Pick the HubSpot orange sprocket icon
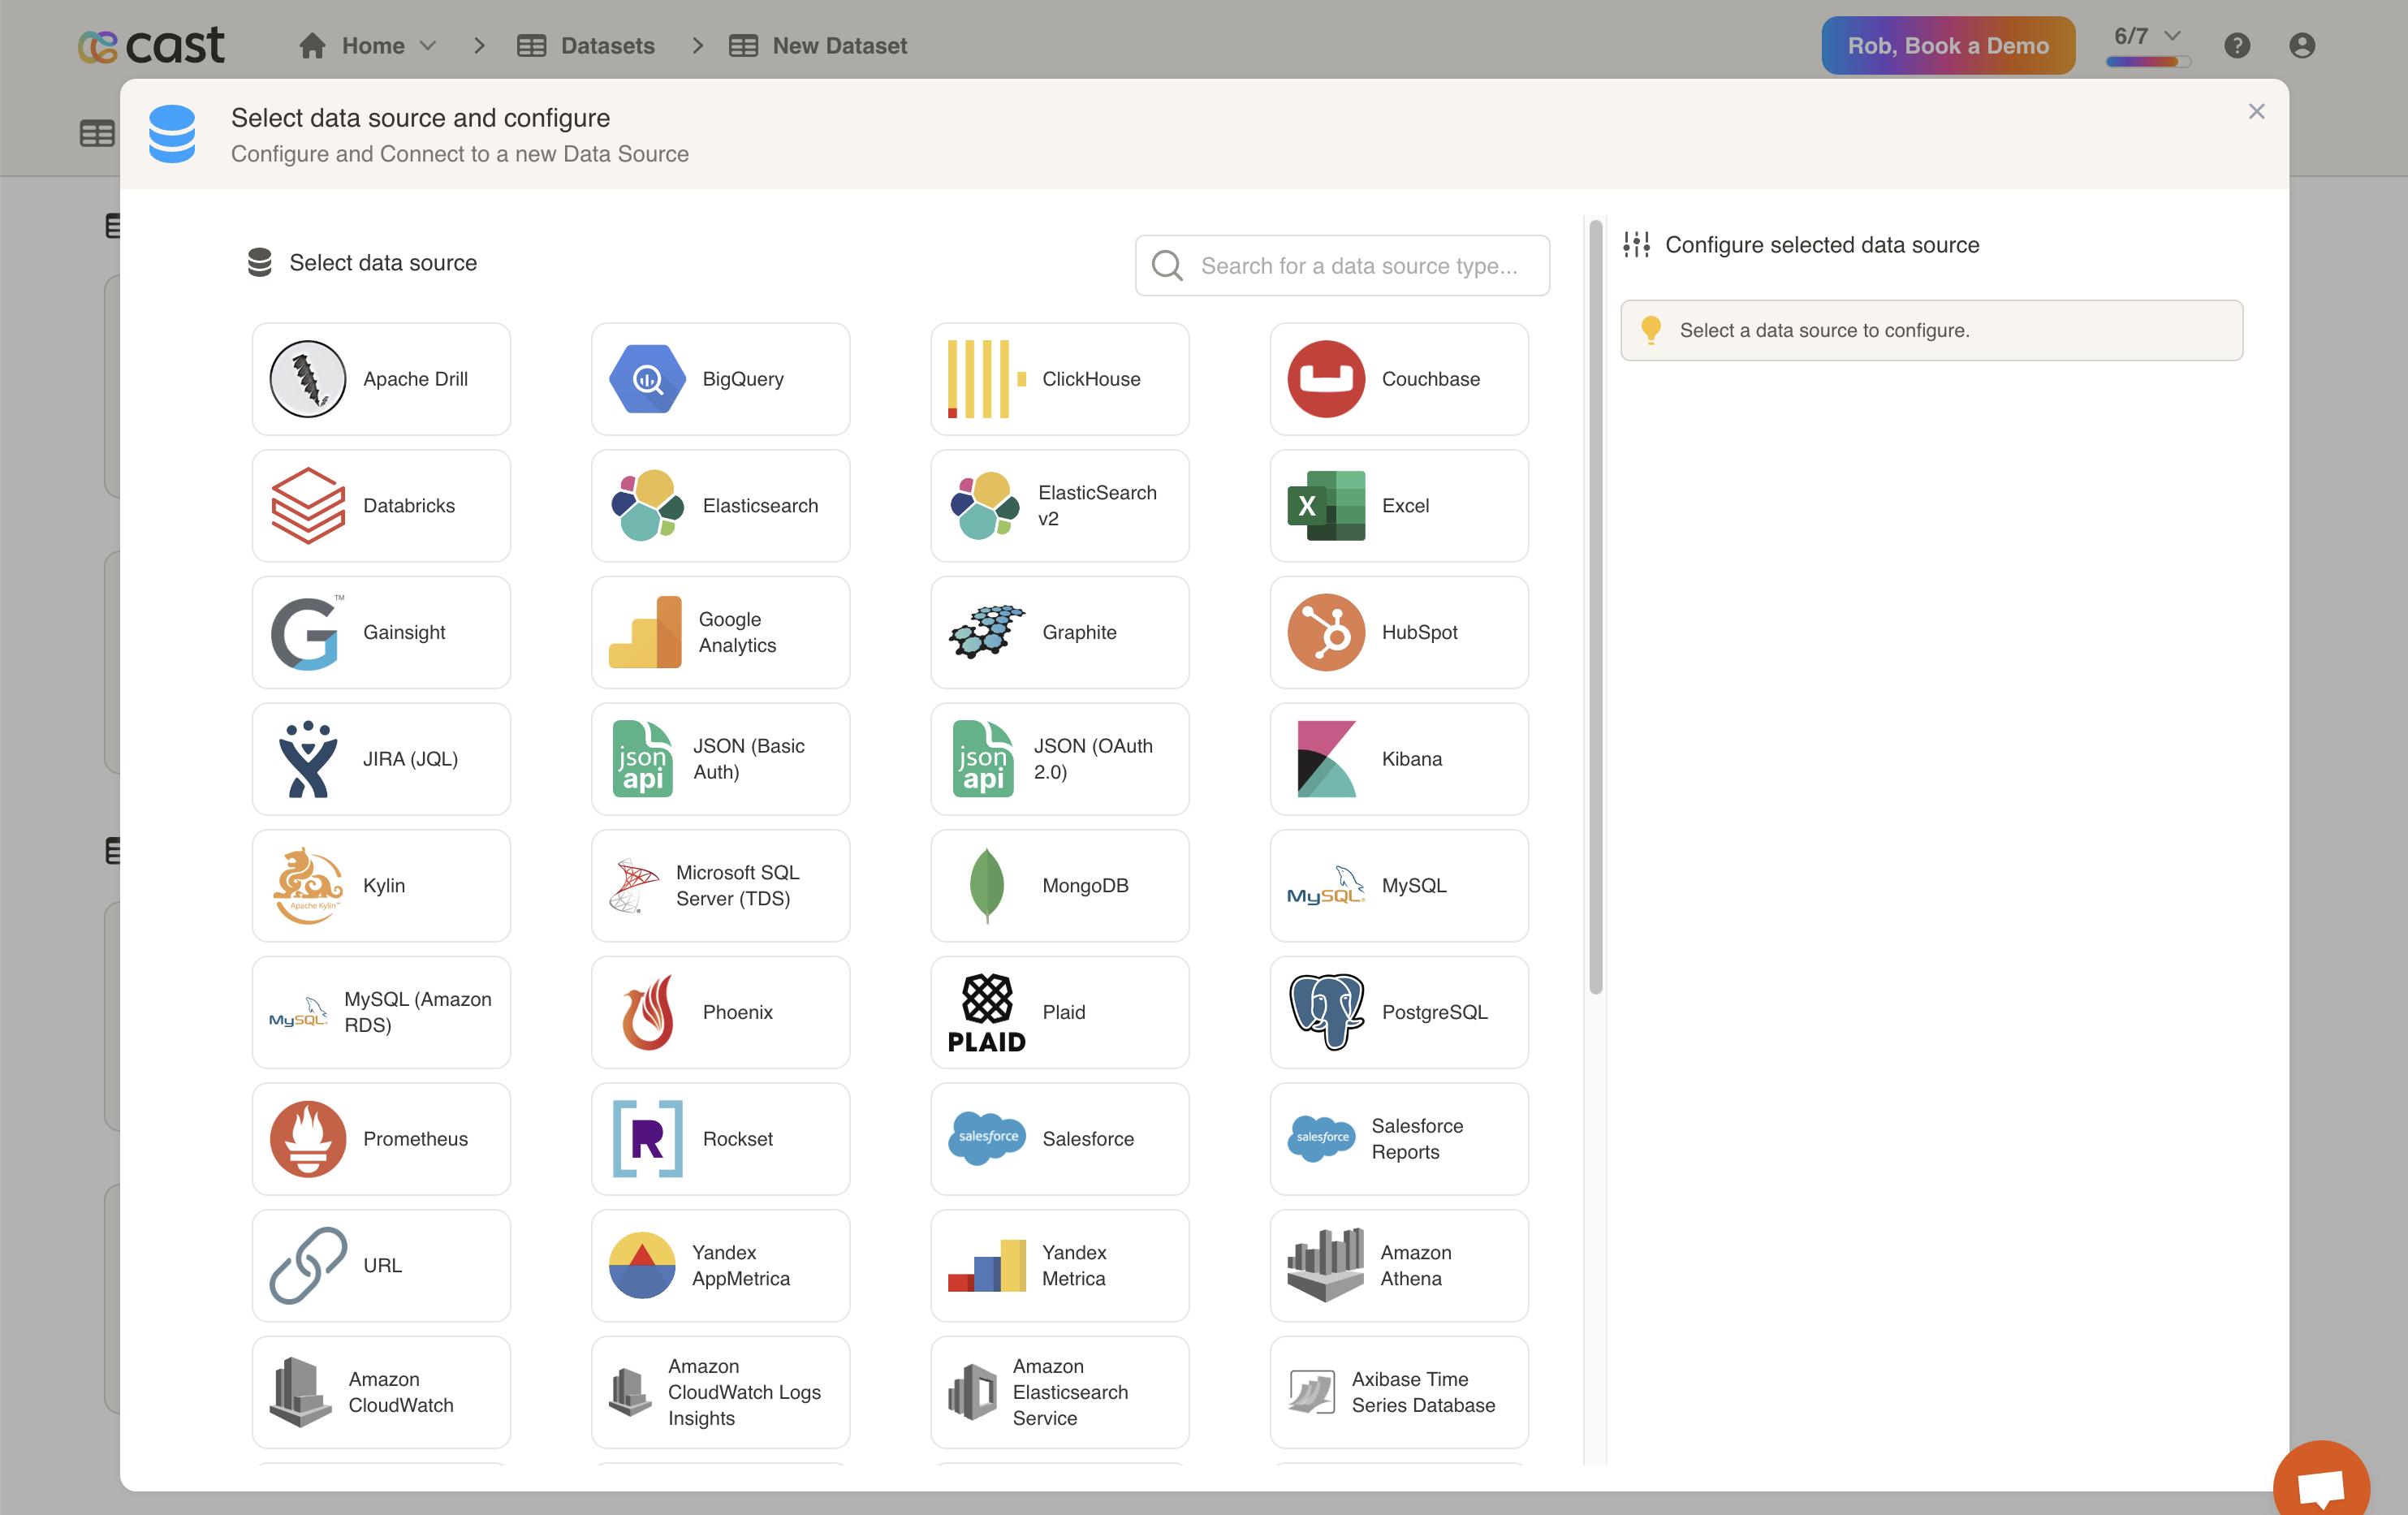Screen dimensions: 2408x1515 point(1326,633)
